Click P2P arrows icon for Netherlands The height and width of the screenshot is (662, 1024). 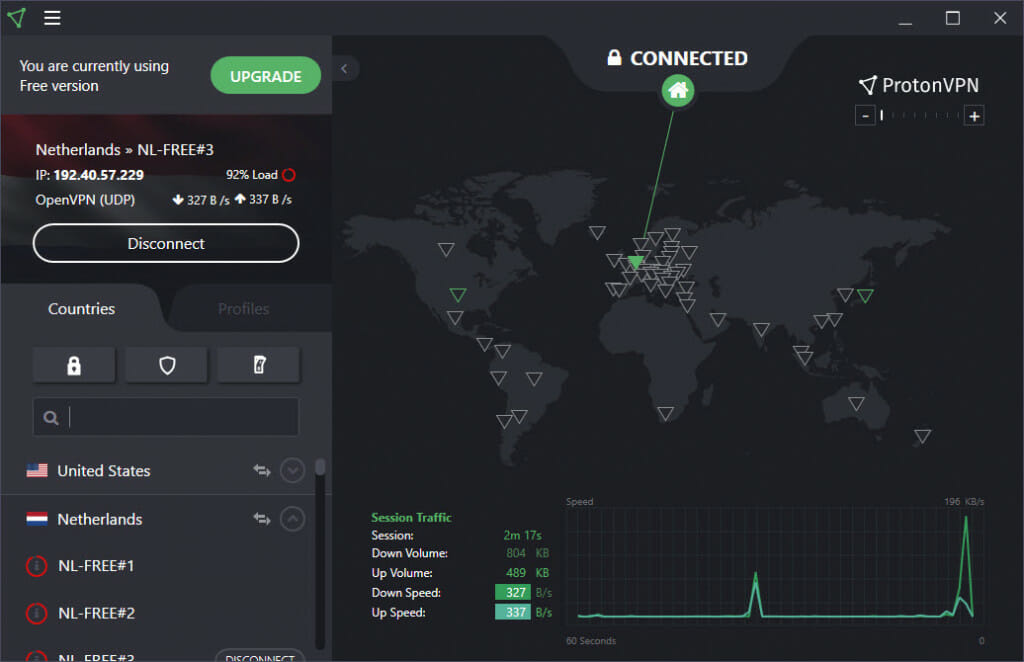coord(262,518)
